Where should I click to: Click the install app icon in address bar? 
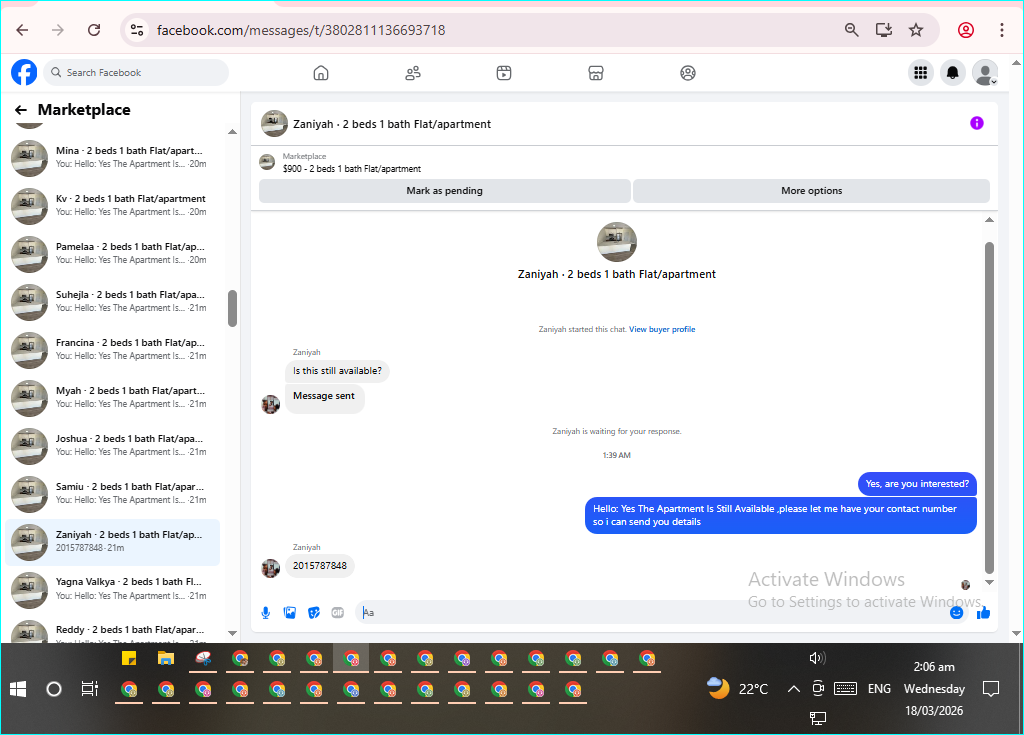(x=884, y=30)
